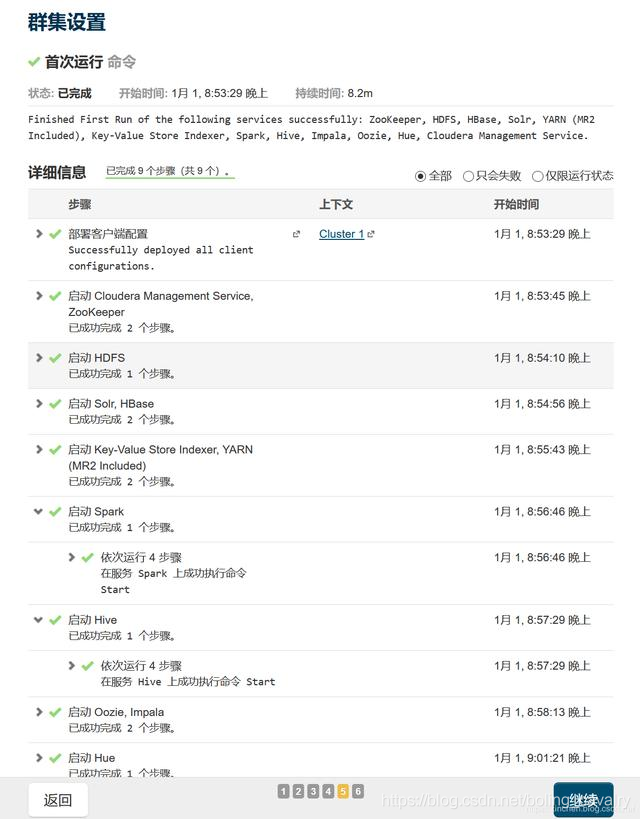Select the 只会失败 radio button
Image resolution: width=640 pixels, height=819 pixels.
(x=468, y=177)
